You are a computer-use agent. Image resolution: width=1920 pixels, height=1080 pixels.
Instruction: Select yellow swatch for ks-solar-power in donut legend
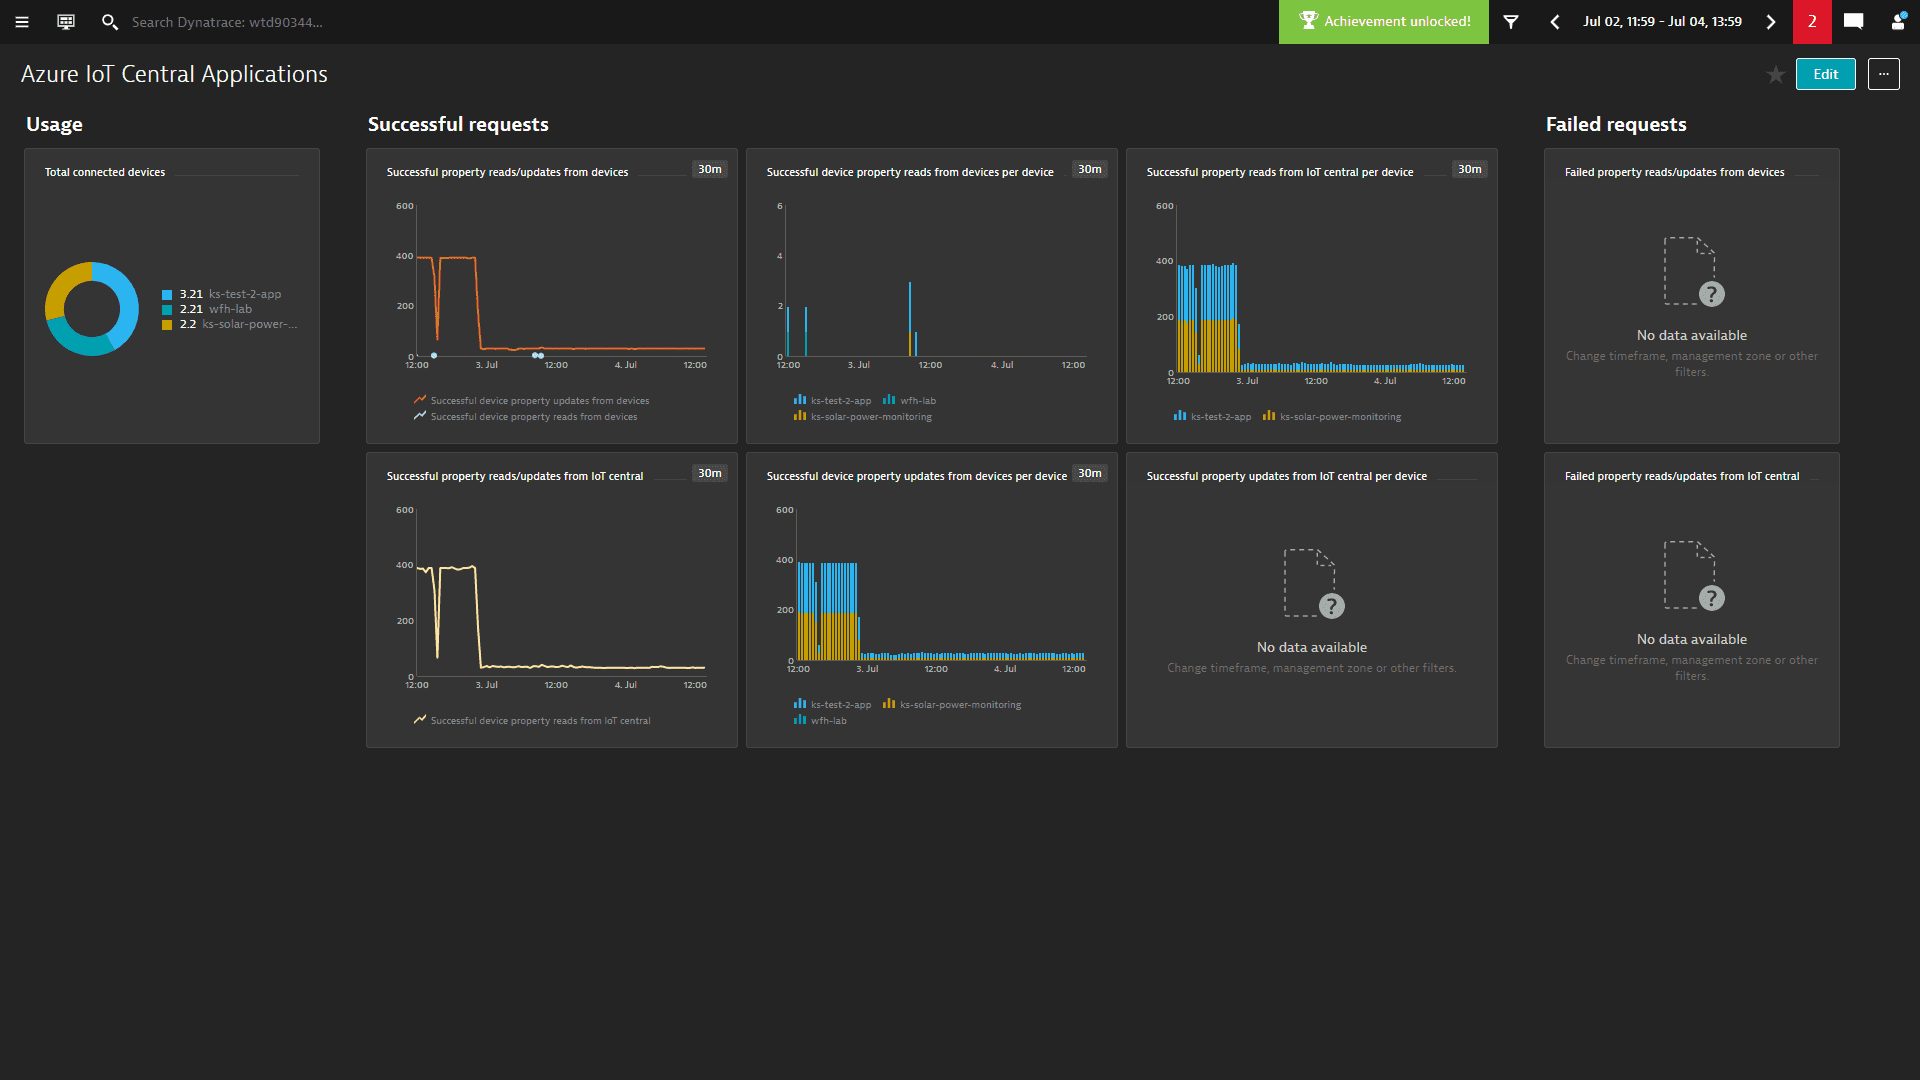(167, 325)
